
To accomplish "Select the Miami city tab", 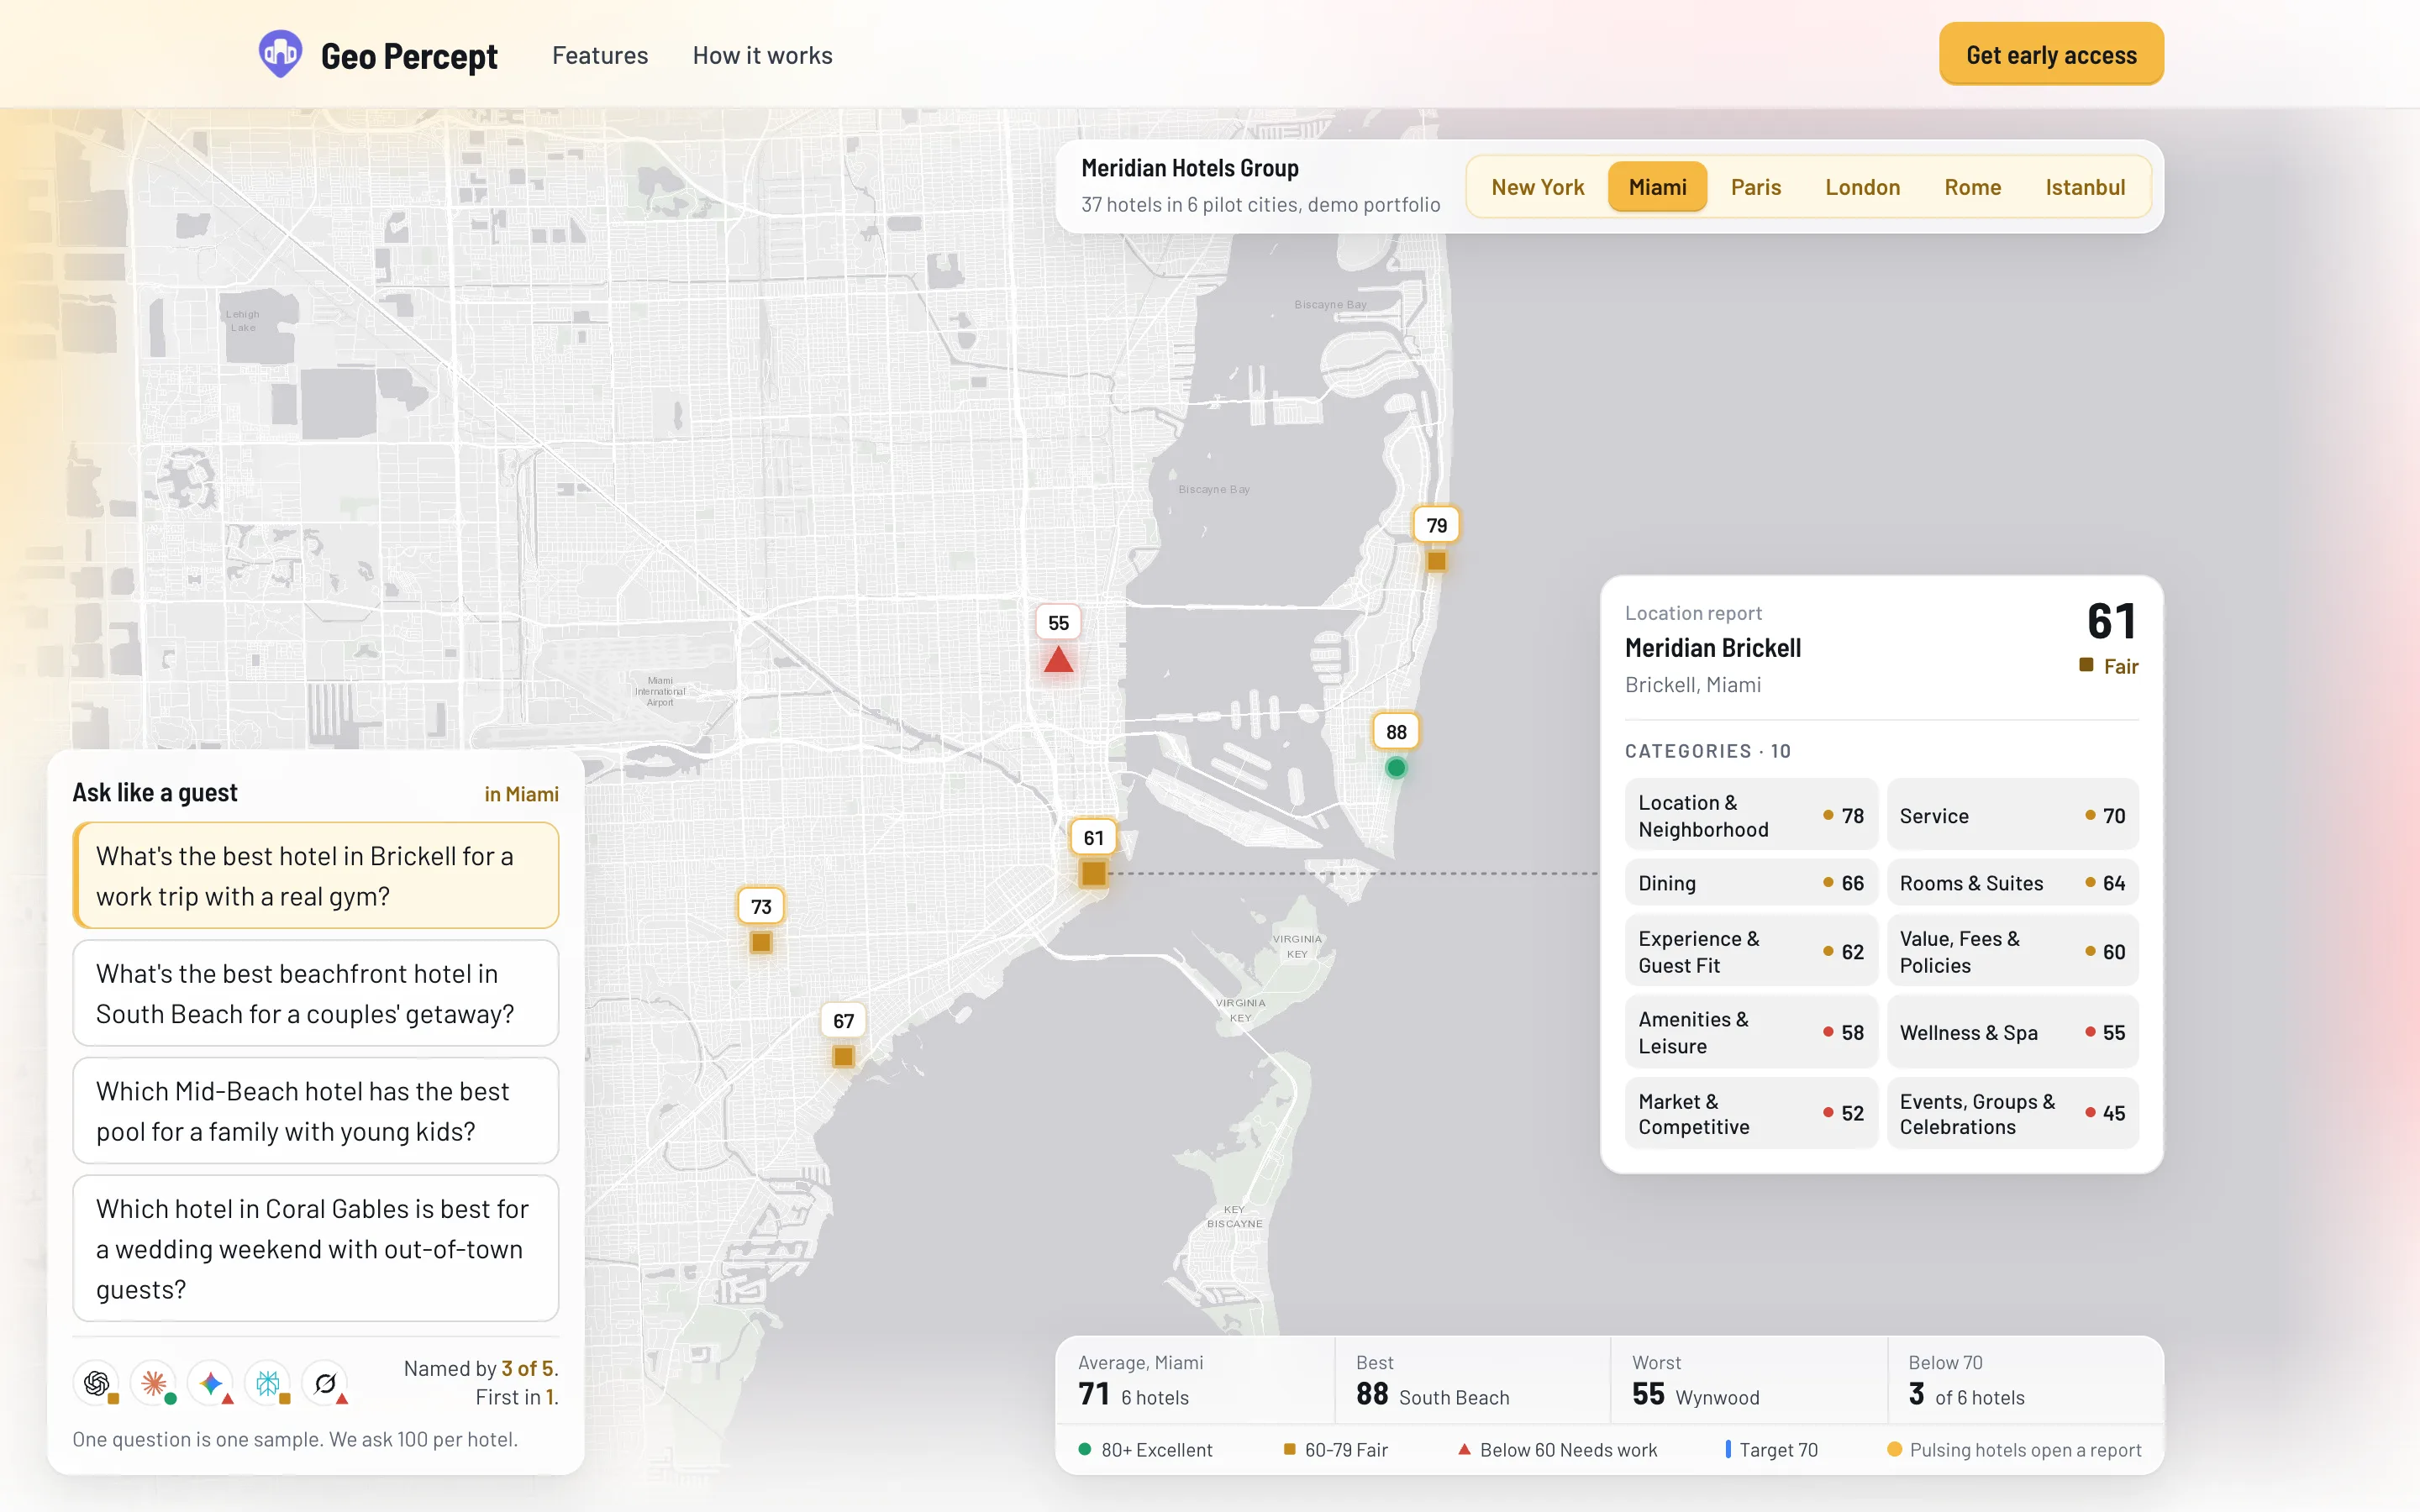I will coord(1657,187).
